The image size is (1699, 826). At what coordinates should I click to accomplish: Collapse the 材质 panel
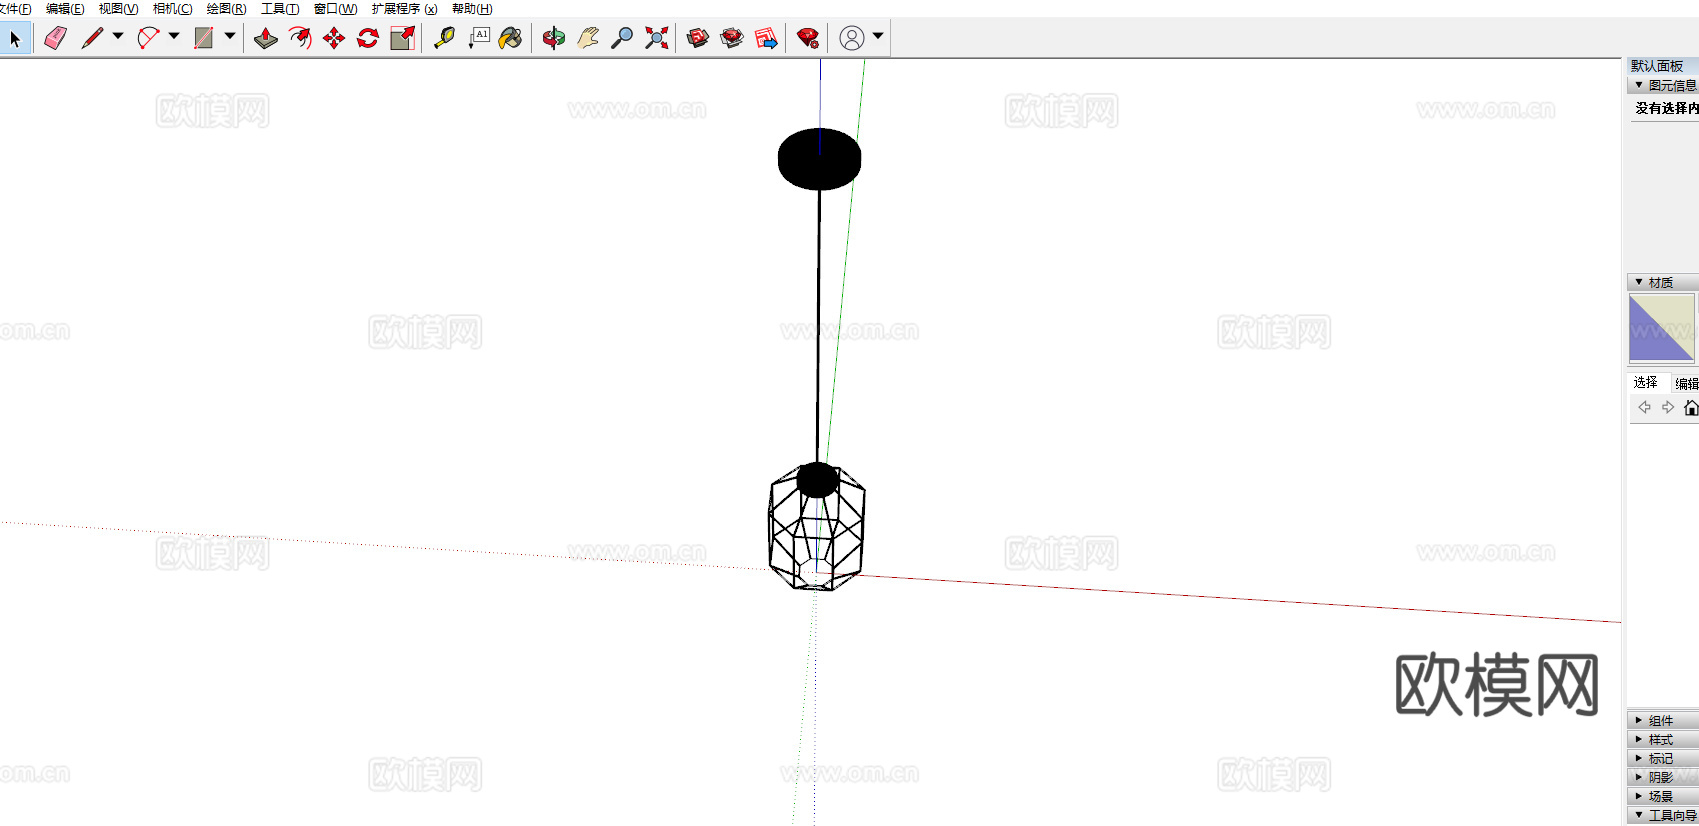pos(1639,283)
